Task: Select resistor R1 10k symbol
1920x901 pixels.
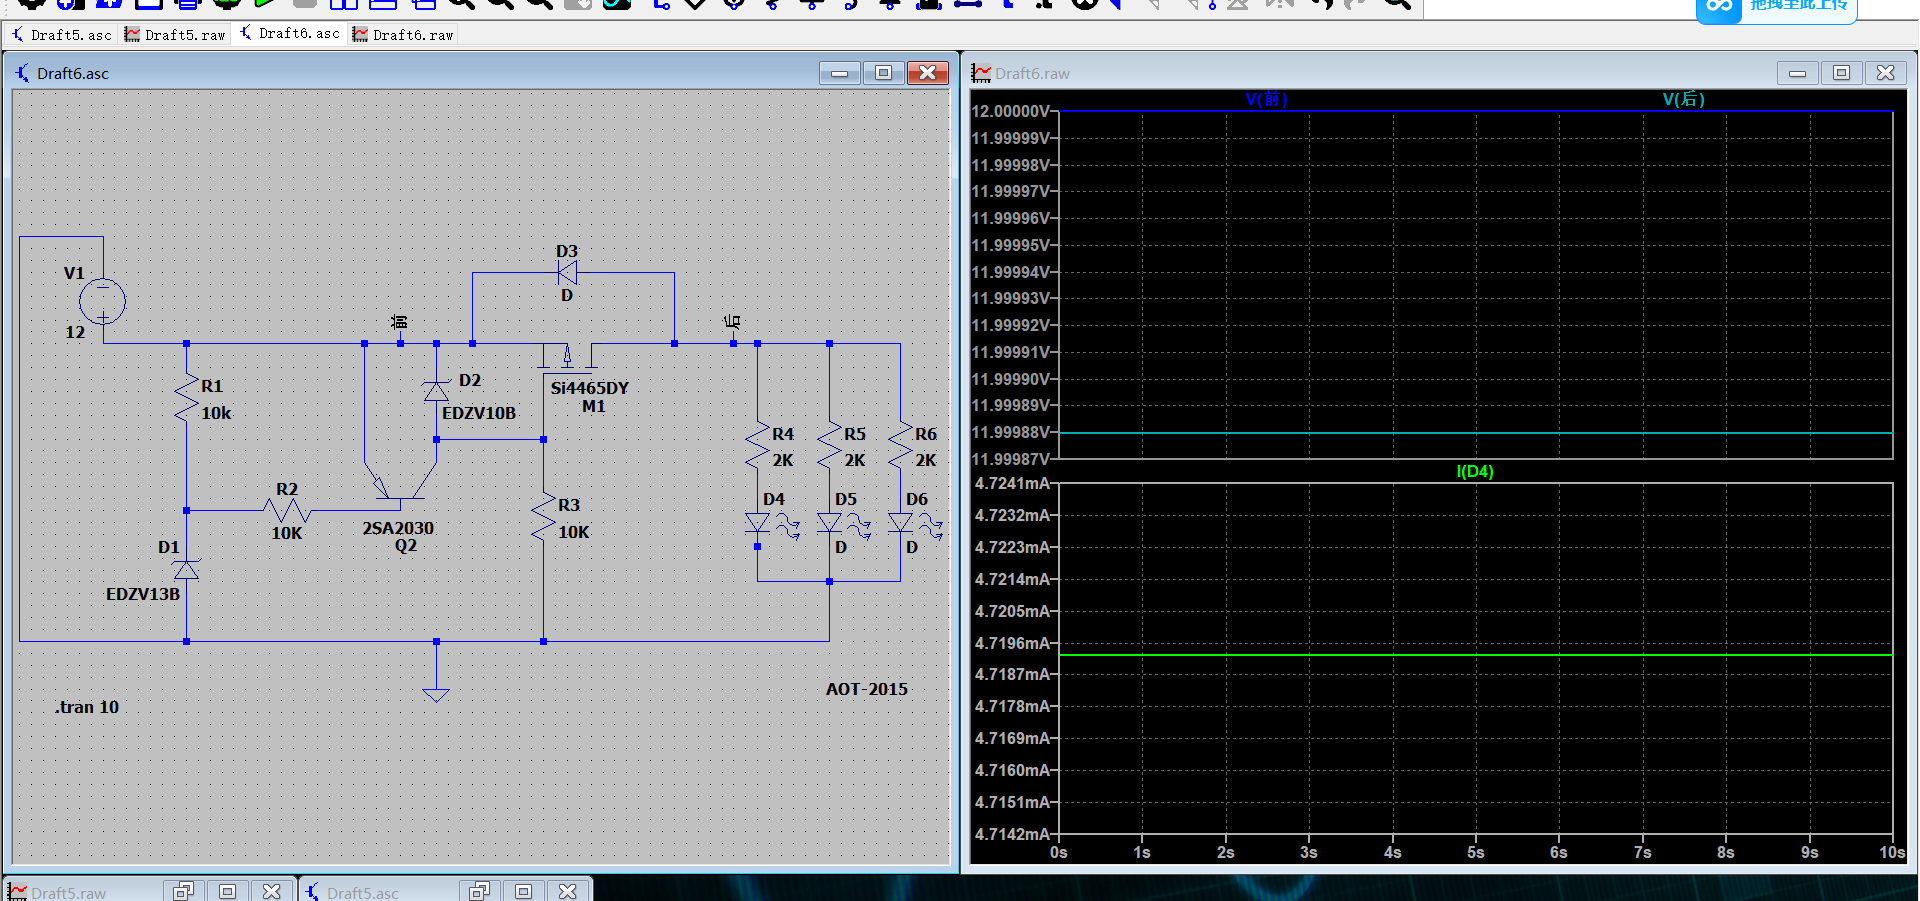Action: (x=187, y=399)
